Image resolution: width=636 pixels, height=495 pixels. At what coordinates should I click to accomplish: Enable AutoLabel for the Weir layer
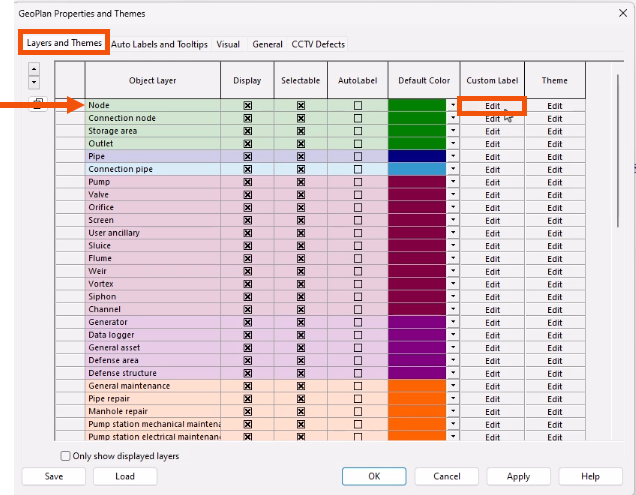click(358, 271)
